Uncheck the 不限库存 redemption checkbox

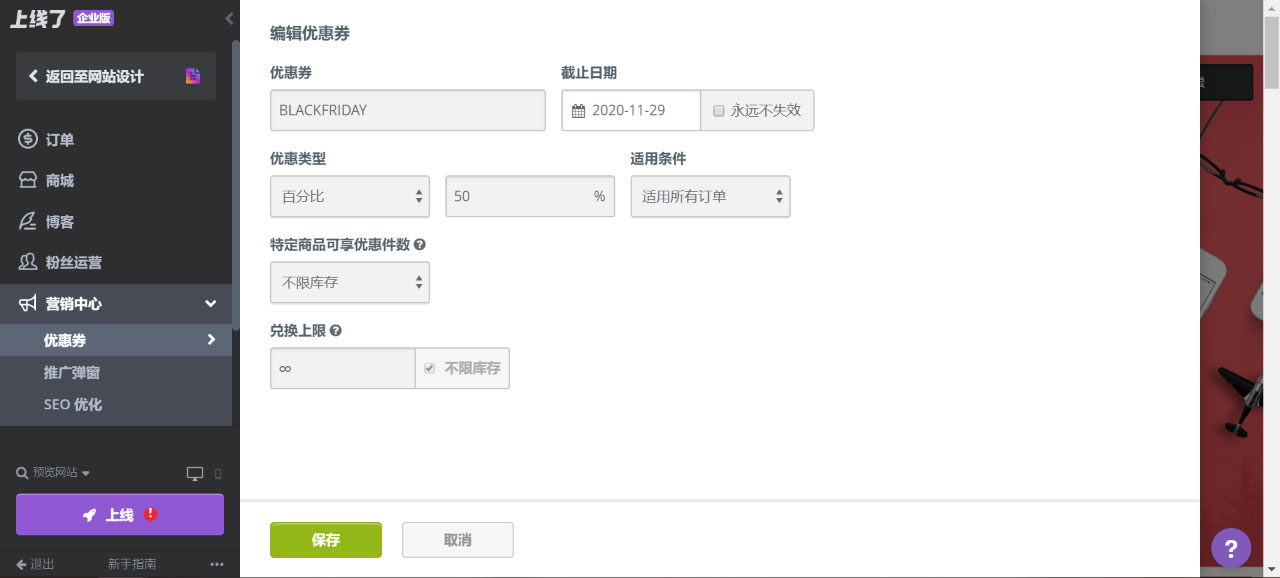[x=429, y=368]
